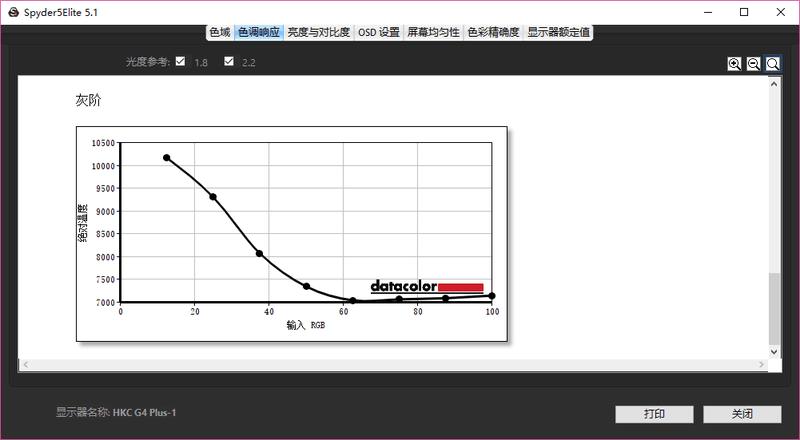Select the fit-to-view magnifier icon
This screenshot has width=800, height=440.
coord(773,64)
